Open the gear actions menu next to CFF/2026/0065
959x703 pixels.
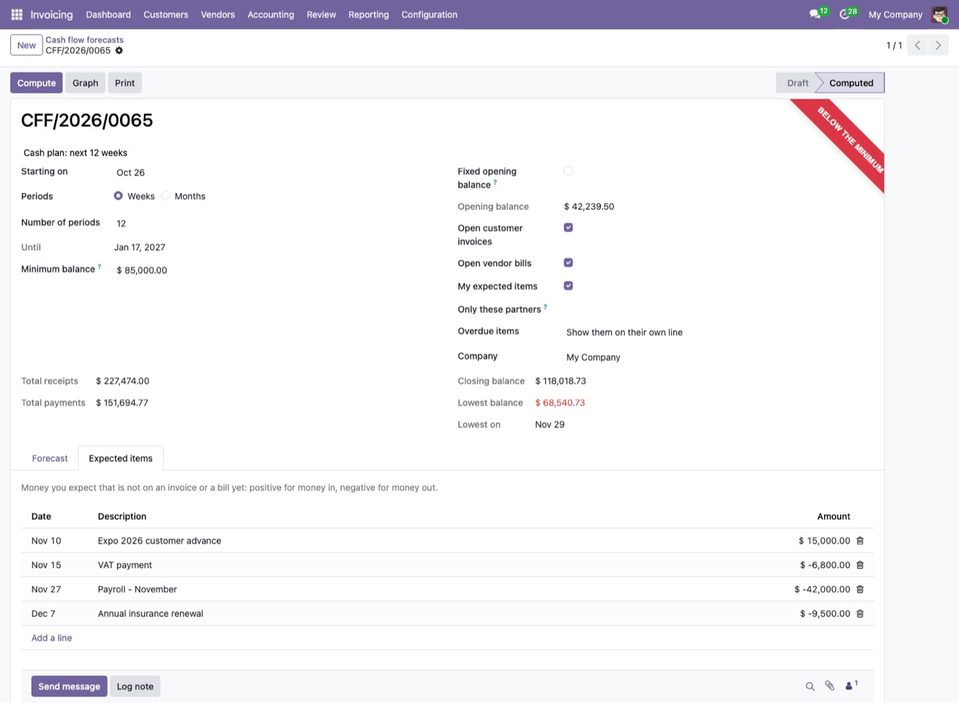119,51
